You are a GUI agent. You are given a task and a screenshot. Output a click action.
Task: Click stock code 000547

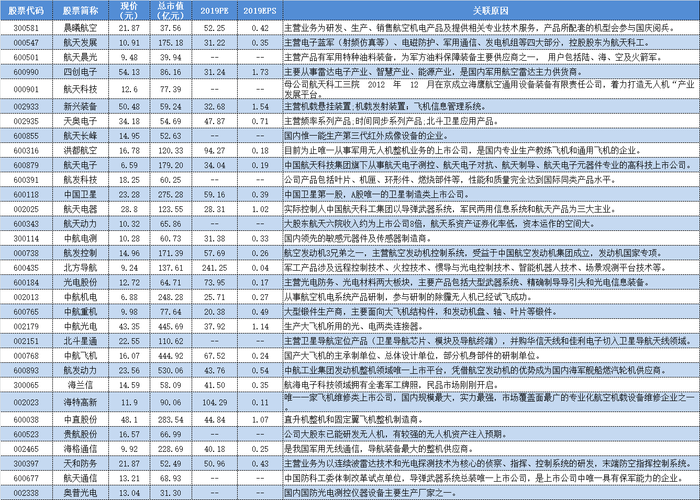coord(26,43)
